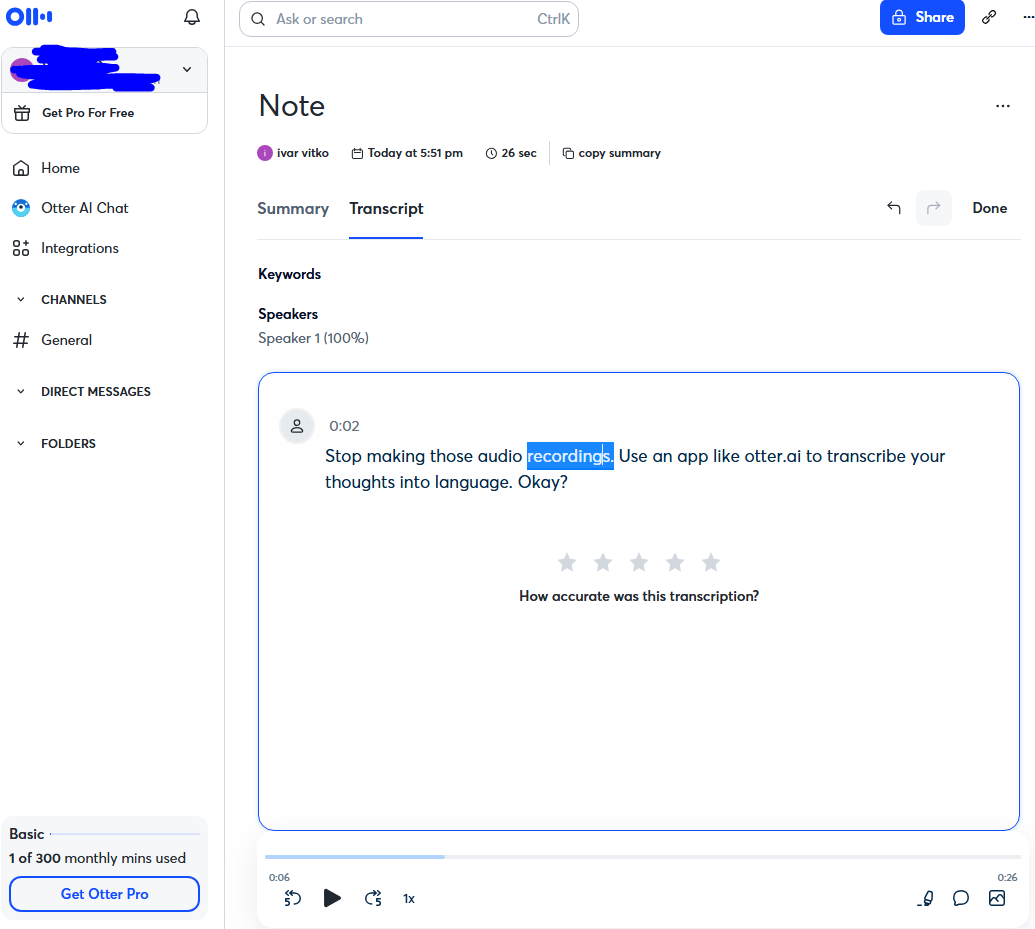The height and width of the screenshot is (929, 1035).
Task: Rate transcription three stars
Action: pyautogui.click(x=639, y=563)
